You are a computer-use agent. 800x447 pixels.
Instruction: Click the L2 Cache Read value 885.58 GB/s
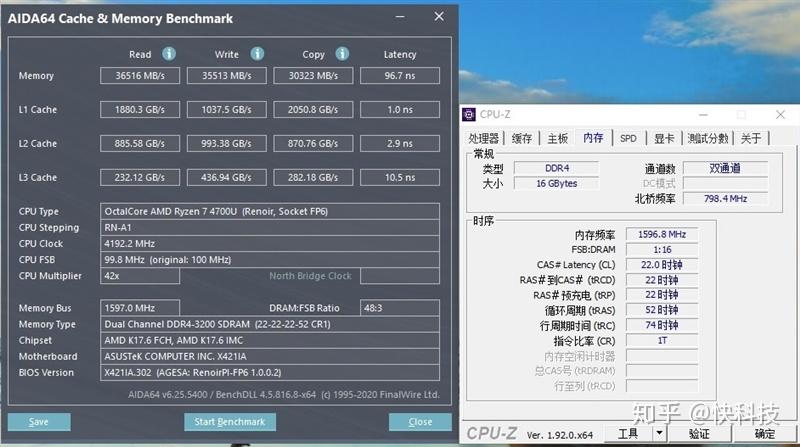click(140, 143)
